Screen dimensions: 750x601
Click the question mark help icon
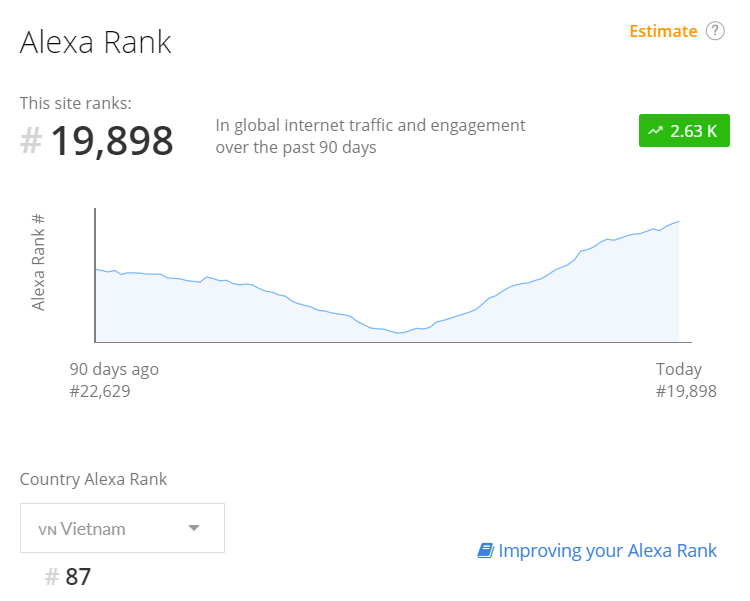pyautogui.click(x=715, y=31)
